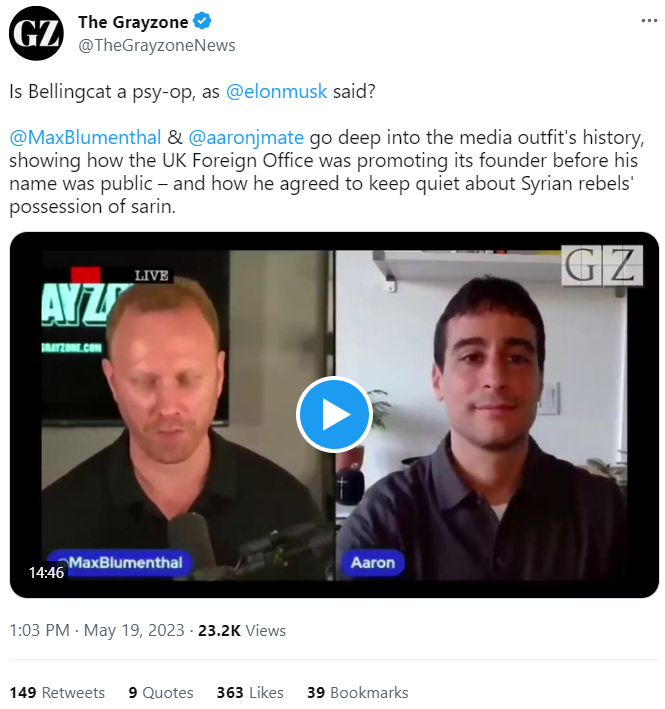This screenshot has height=709, width=665.
Task: Click the Aaron name tag in video
Action: [x=374, y=562]
